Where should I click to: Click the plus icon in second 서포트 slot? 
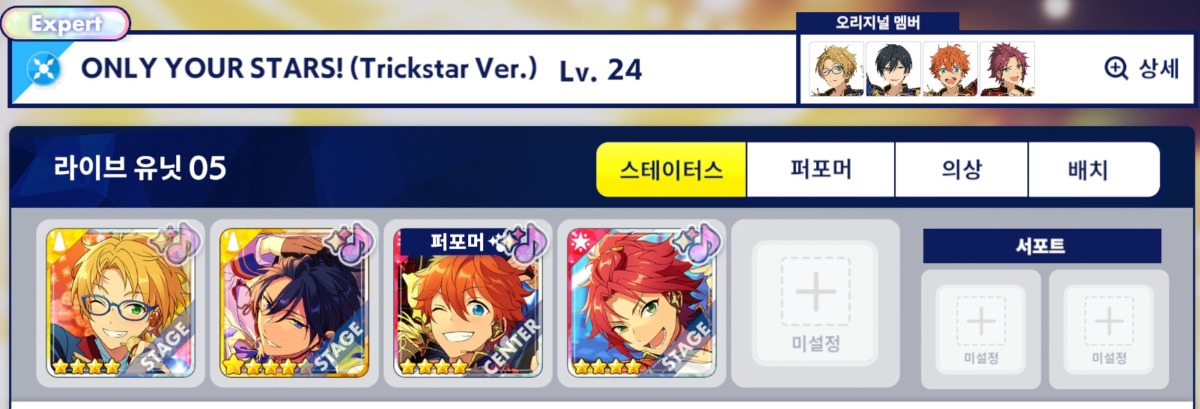(1107, 321)
